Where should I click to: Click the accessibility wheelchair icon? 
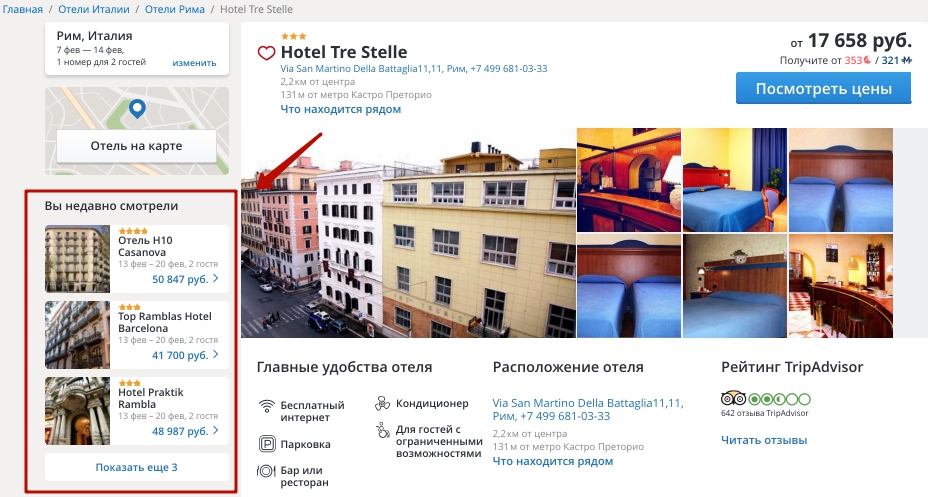[x=383, y=430]
